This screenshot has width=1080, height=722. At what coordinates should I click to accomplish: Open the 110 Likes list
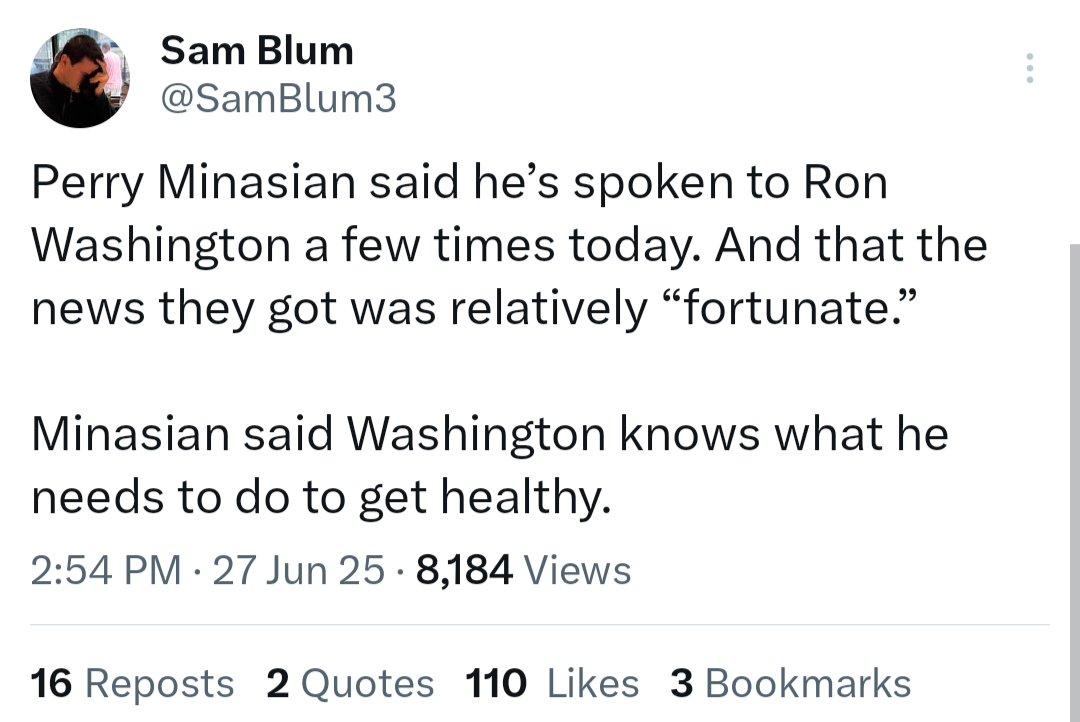[552, 683]
